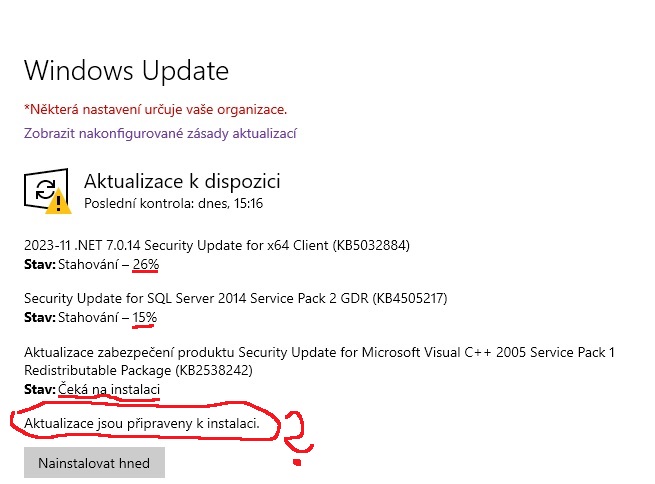Click Poslední kontrola timestamp text
Screen dimensions: 655x484
pos(173,203)
